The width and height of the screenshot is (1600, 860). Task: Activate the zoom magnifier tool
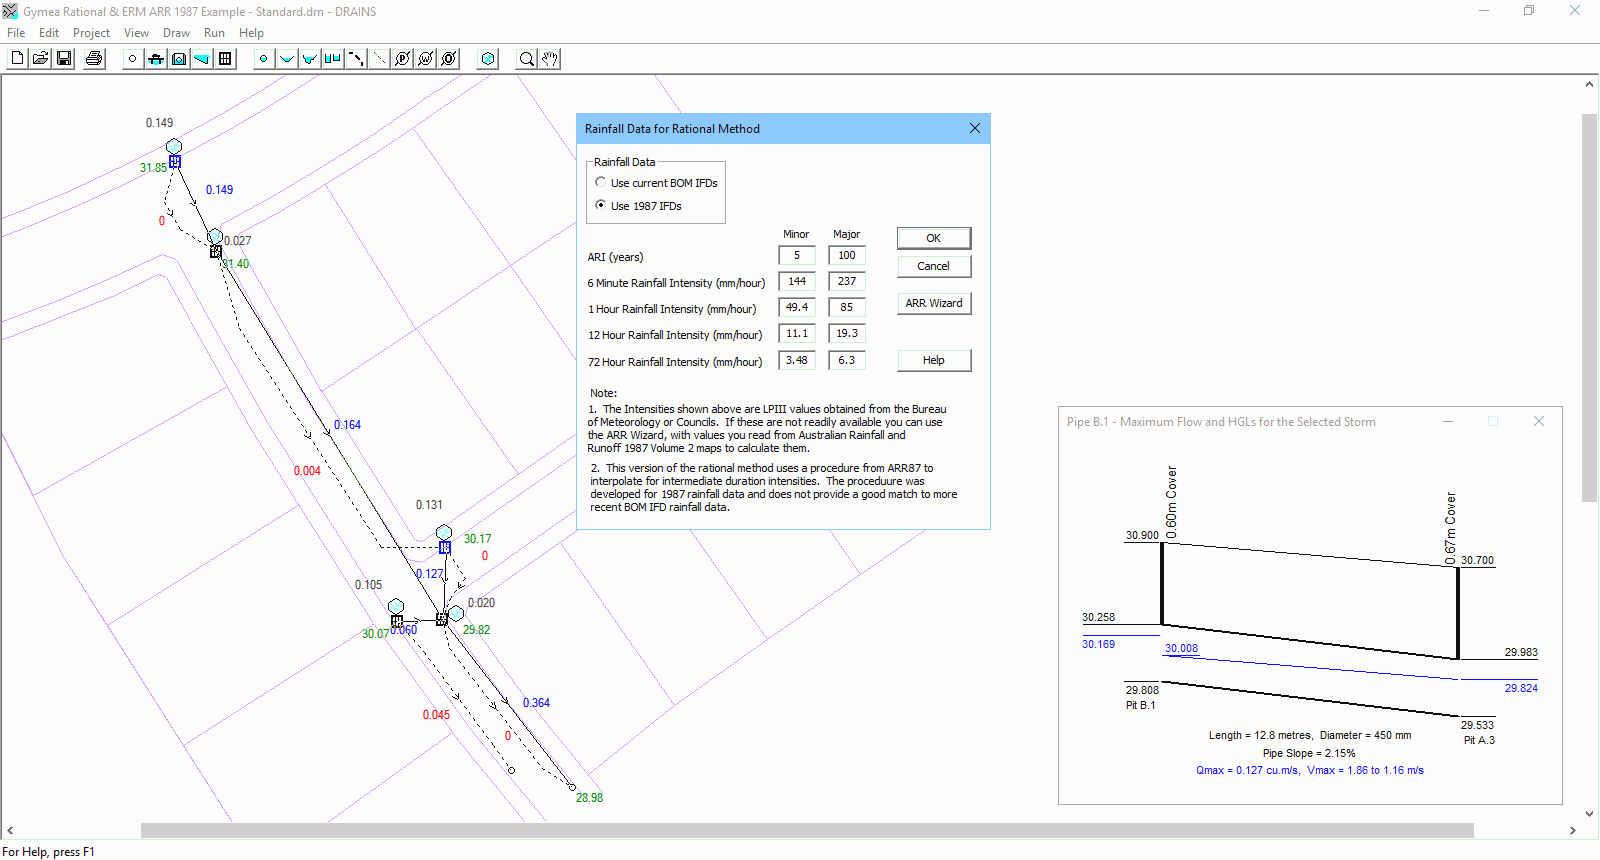point(526,59)
